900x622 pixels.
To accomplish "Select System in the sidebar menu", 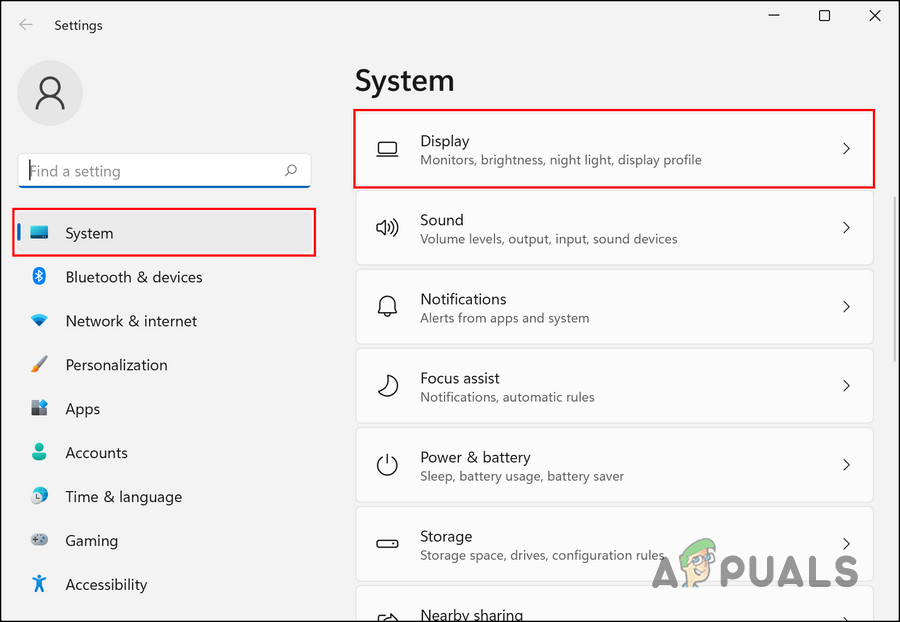I will pyautogui.click(x=89, y=232).
